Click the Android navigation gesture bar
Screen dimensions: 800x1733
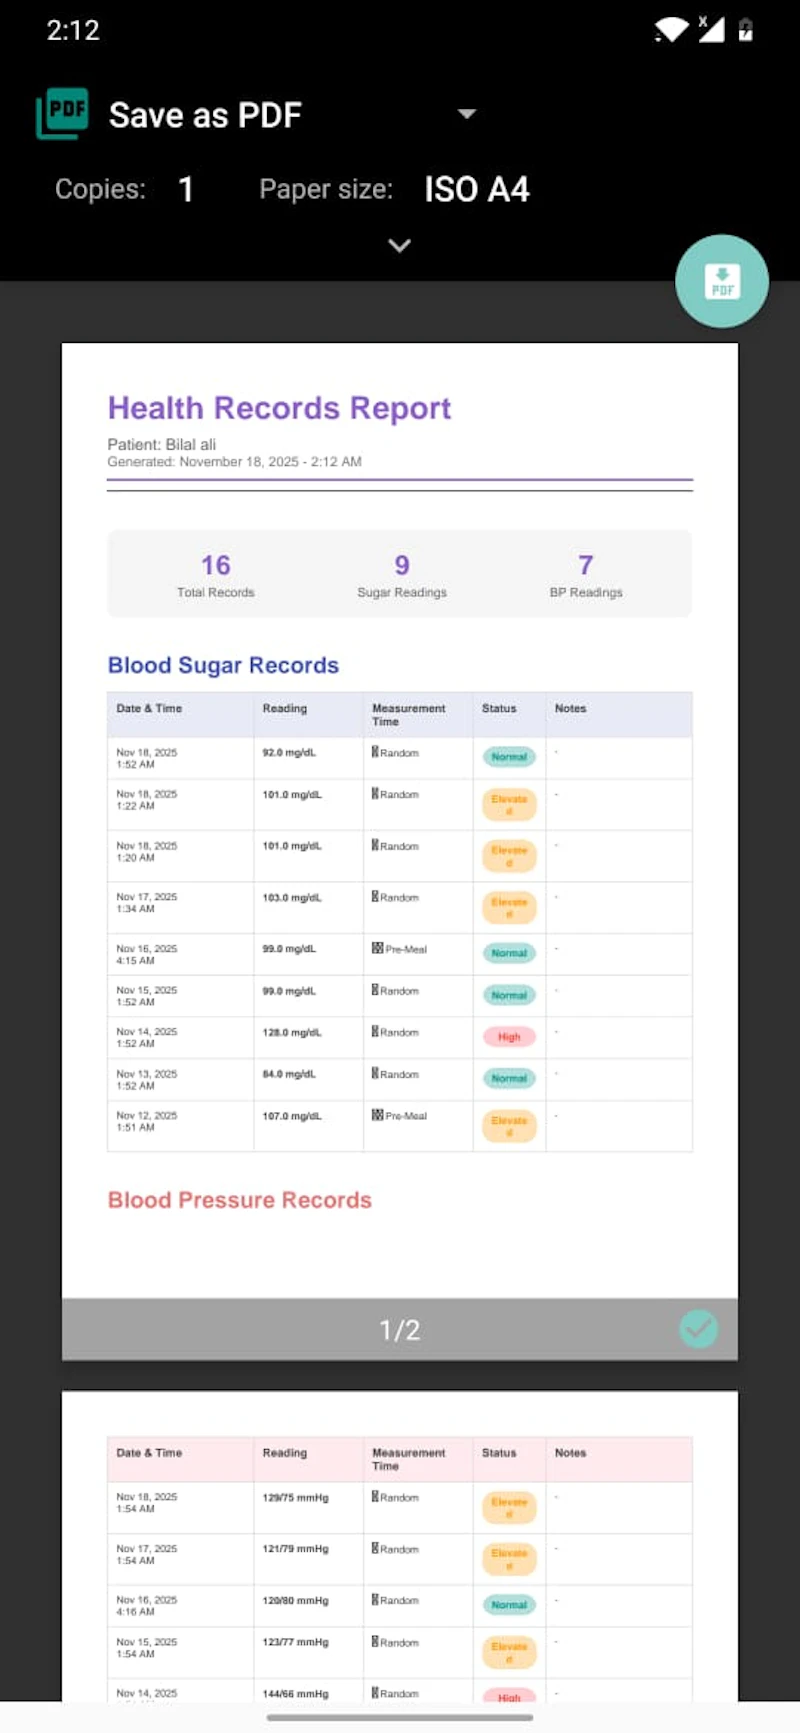point(400,1718)
